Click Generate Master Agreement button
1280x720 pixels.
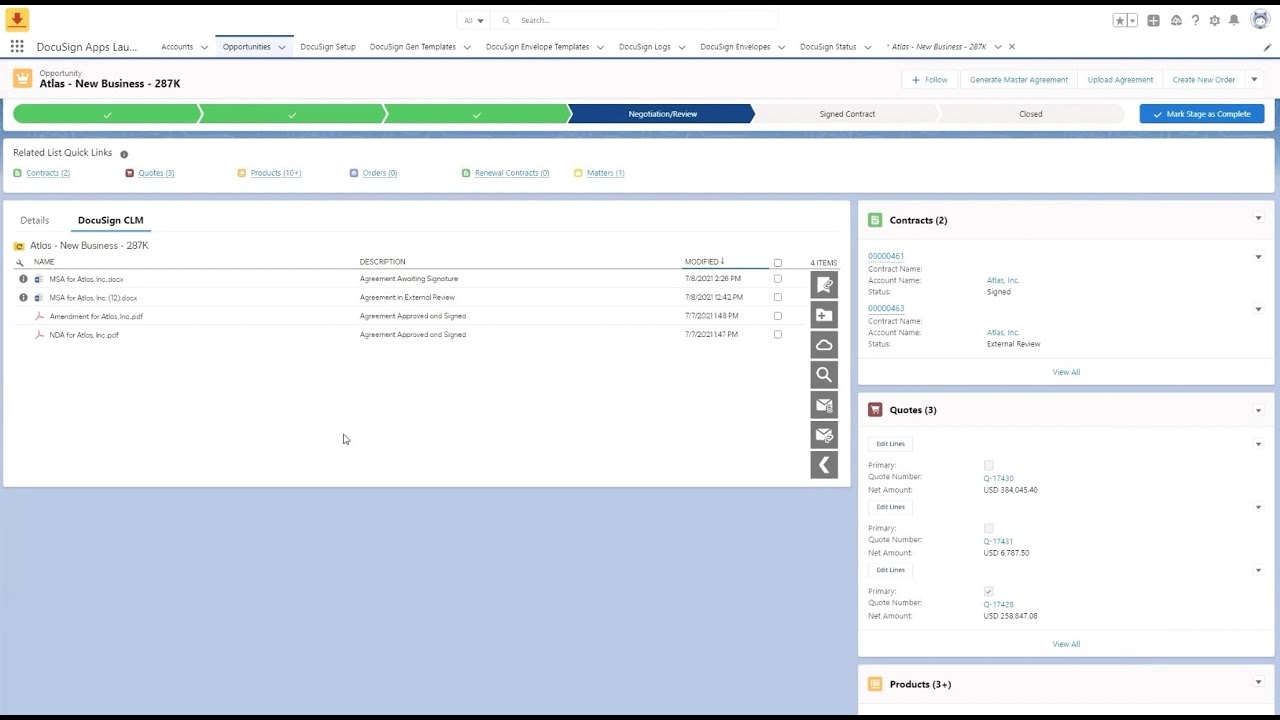[1018, 80]
